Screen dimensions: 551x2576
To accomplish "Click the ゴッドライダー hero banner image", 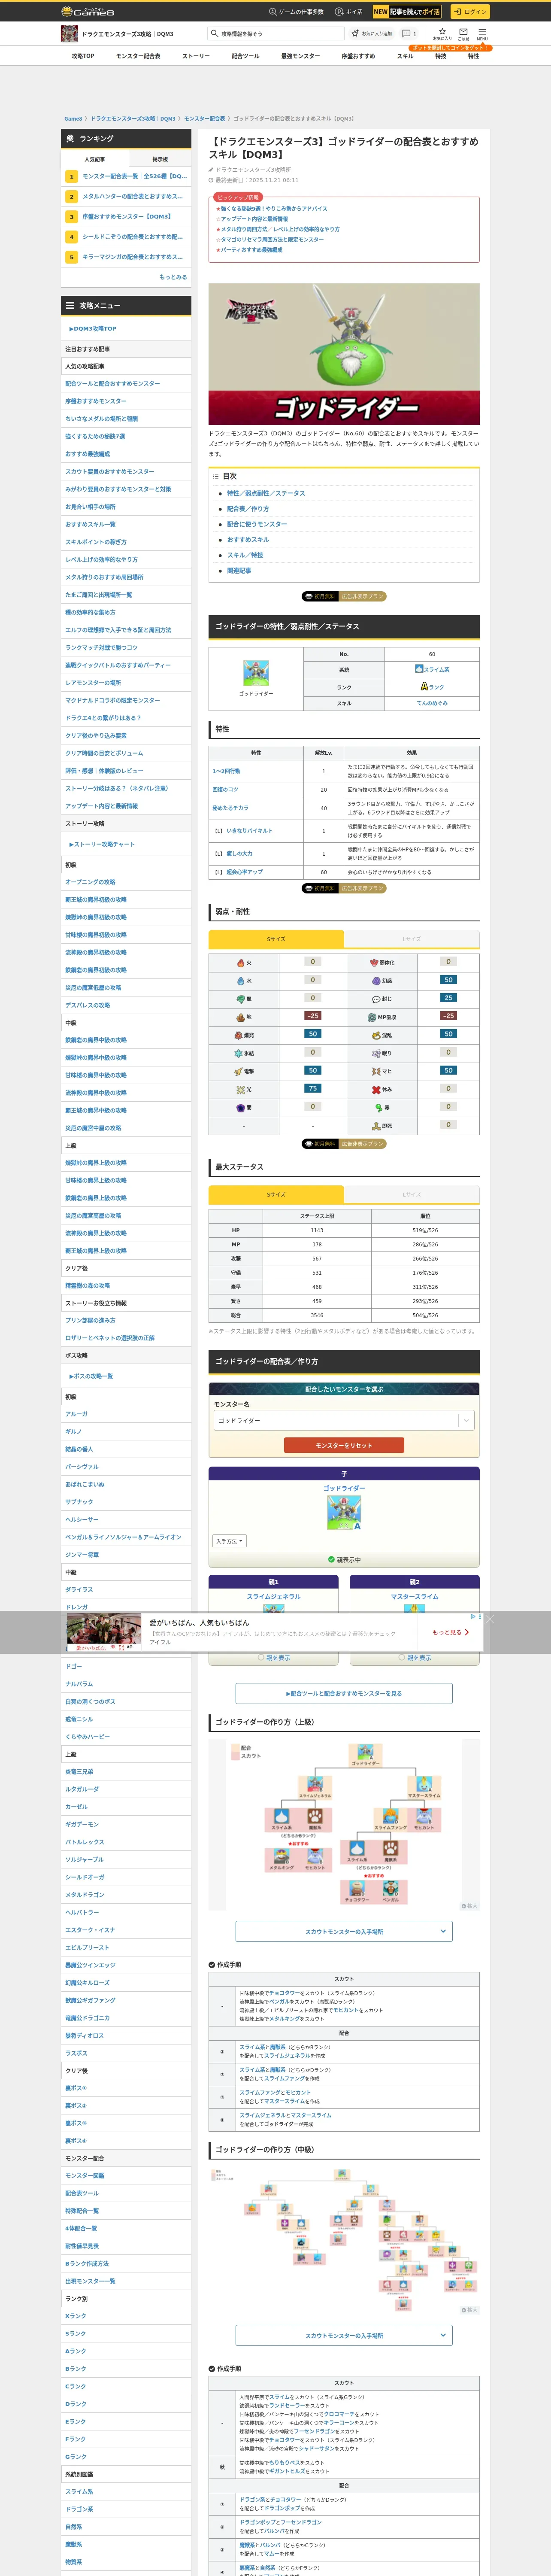I will pyautogui.click(x=344, y=354).
